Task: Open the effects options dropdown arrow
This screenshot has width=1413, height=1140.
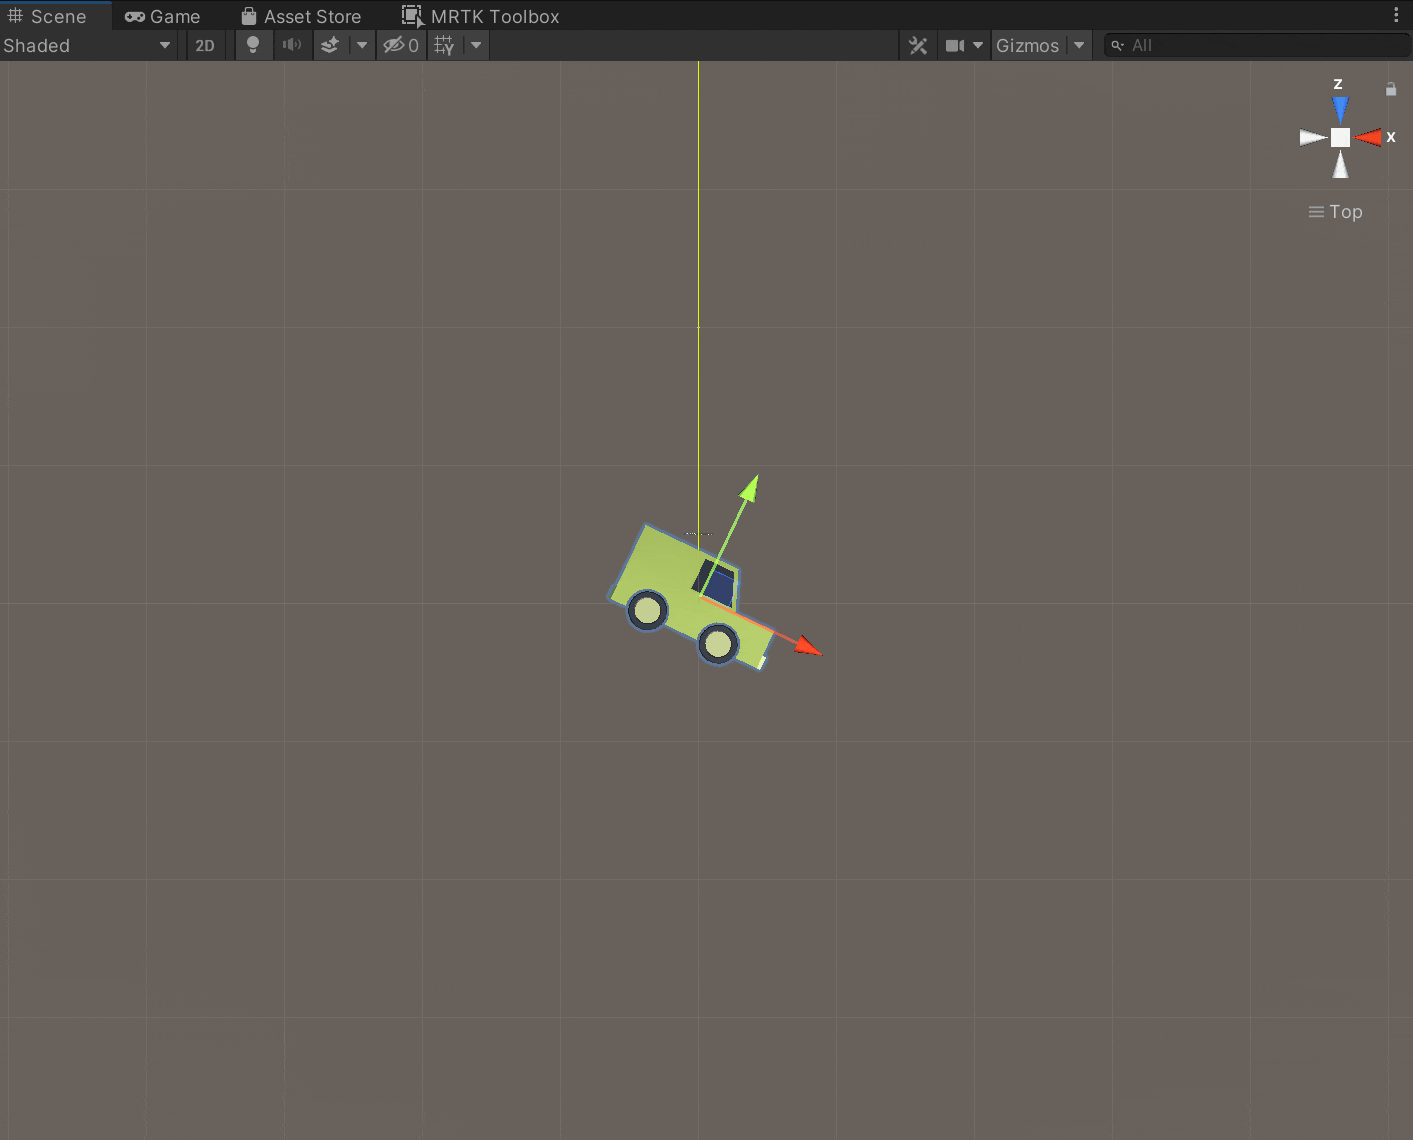Action: pos(362,45)
